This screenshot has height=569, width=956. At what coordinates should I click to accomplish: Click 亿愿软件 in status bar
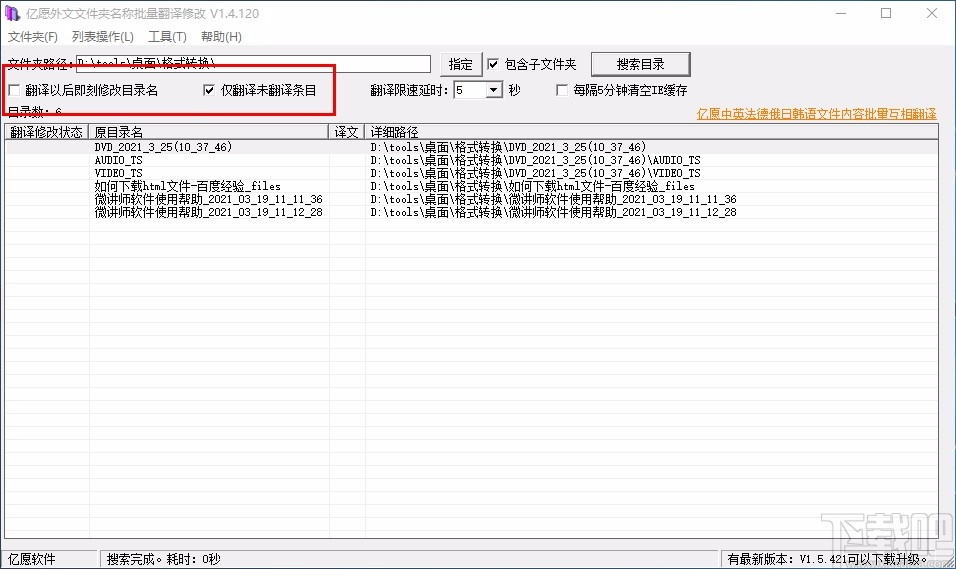pos(32,559)
